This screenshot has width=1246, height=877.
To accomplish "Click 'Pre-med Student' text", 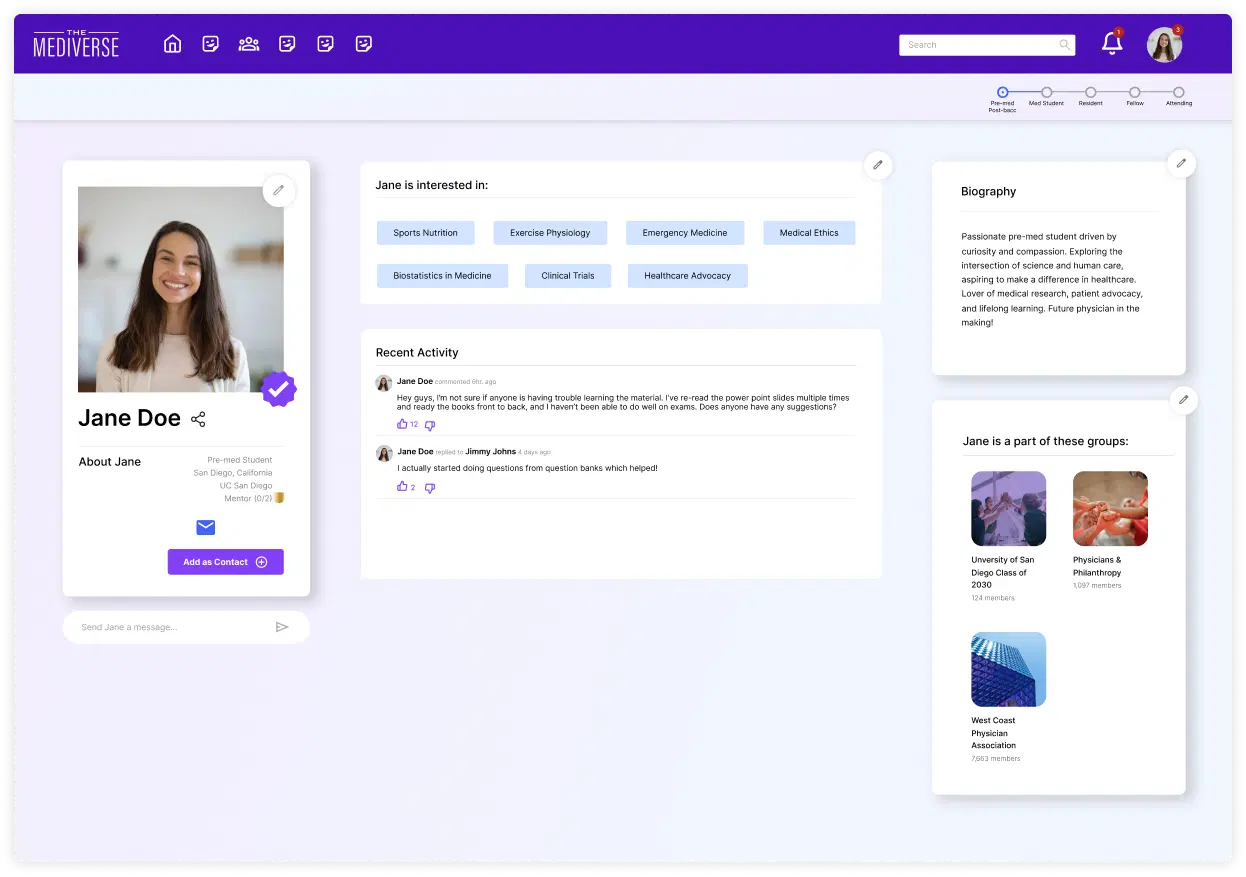I will [240, 460].
